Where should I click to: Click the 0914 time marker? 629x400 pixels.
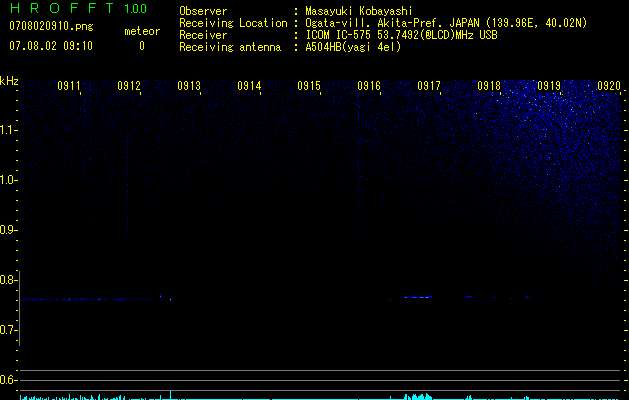pos(249,86)
